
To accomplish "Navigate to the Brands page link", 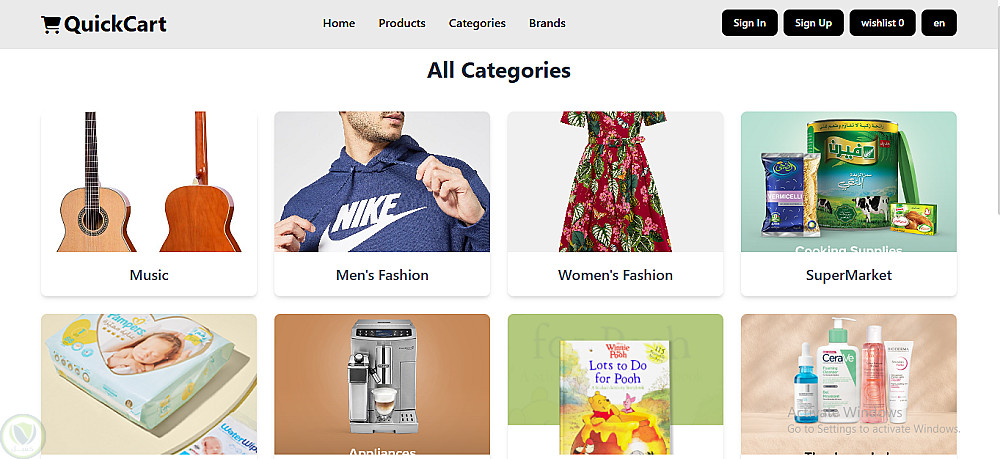I will 547,23.
